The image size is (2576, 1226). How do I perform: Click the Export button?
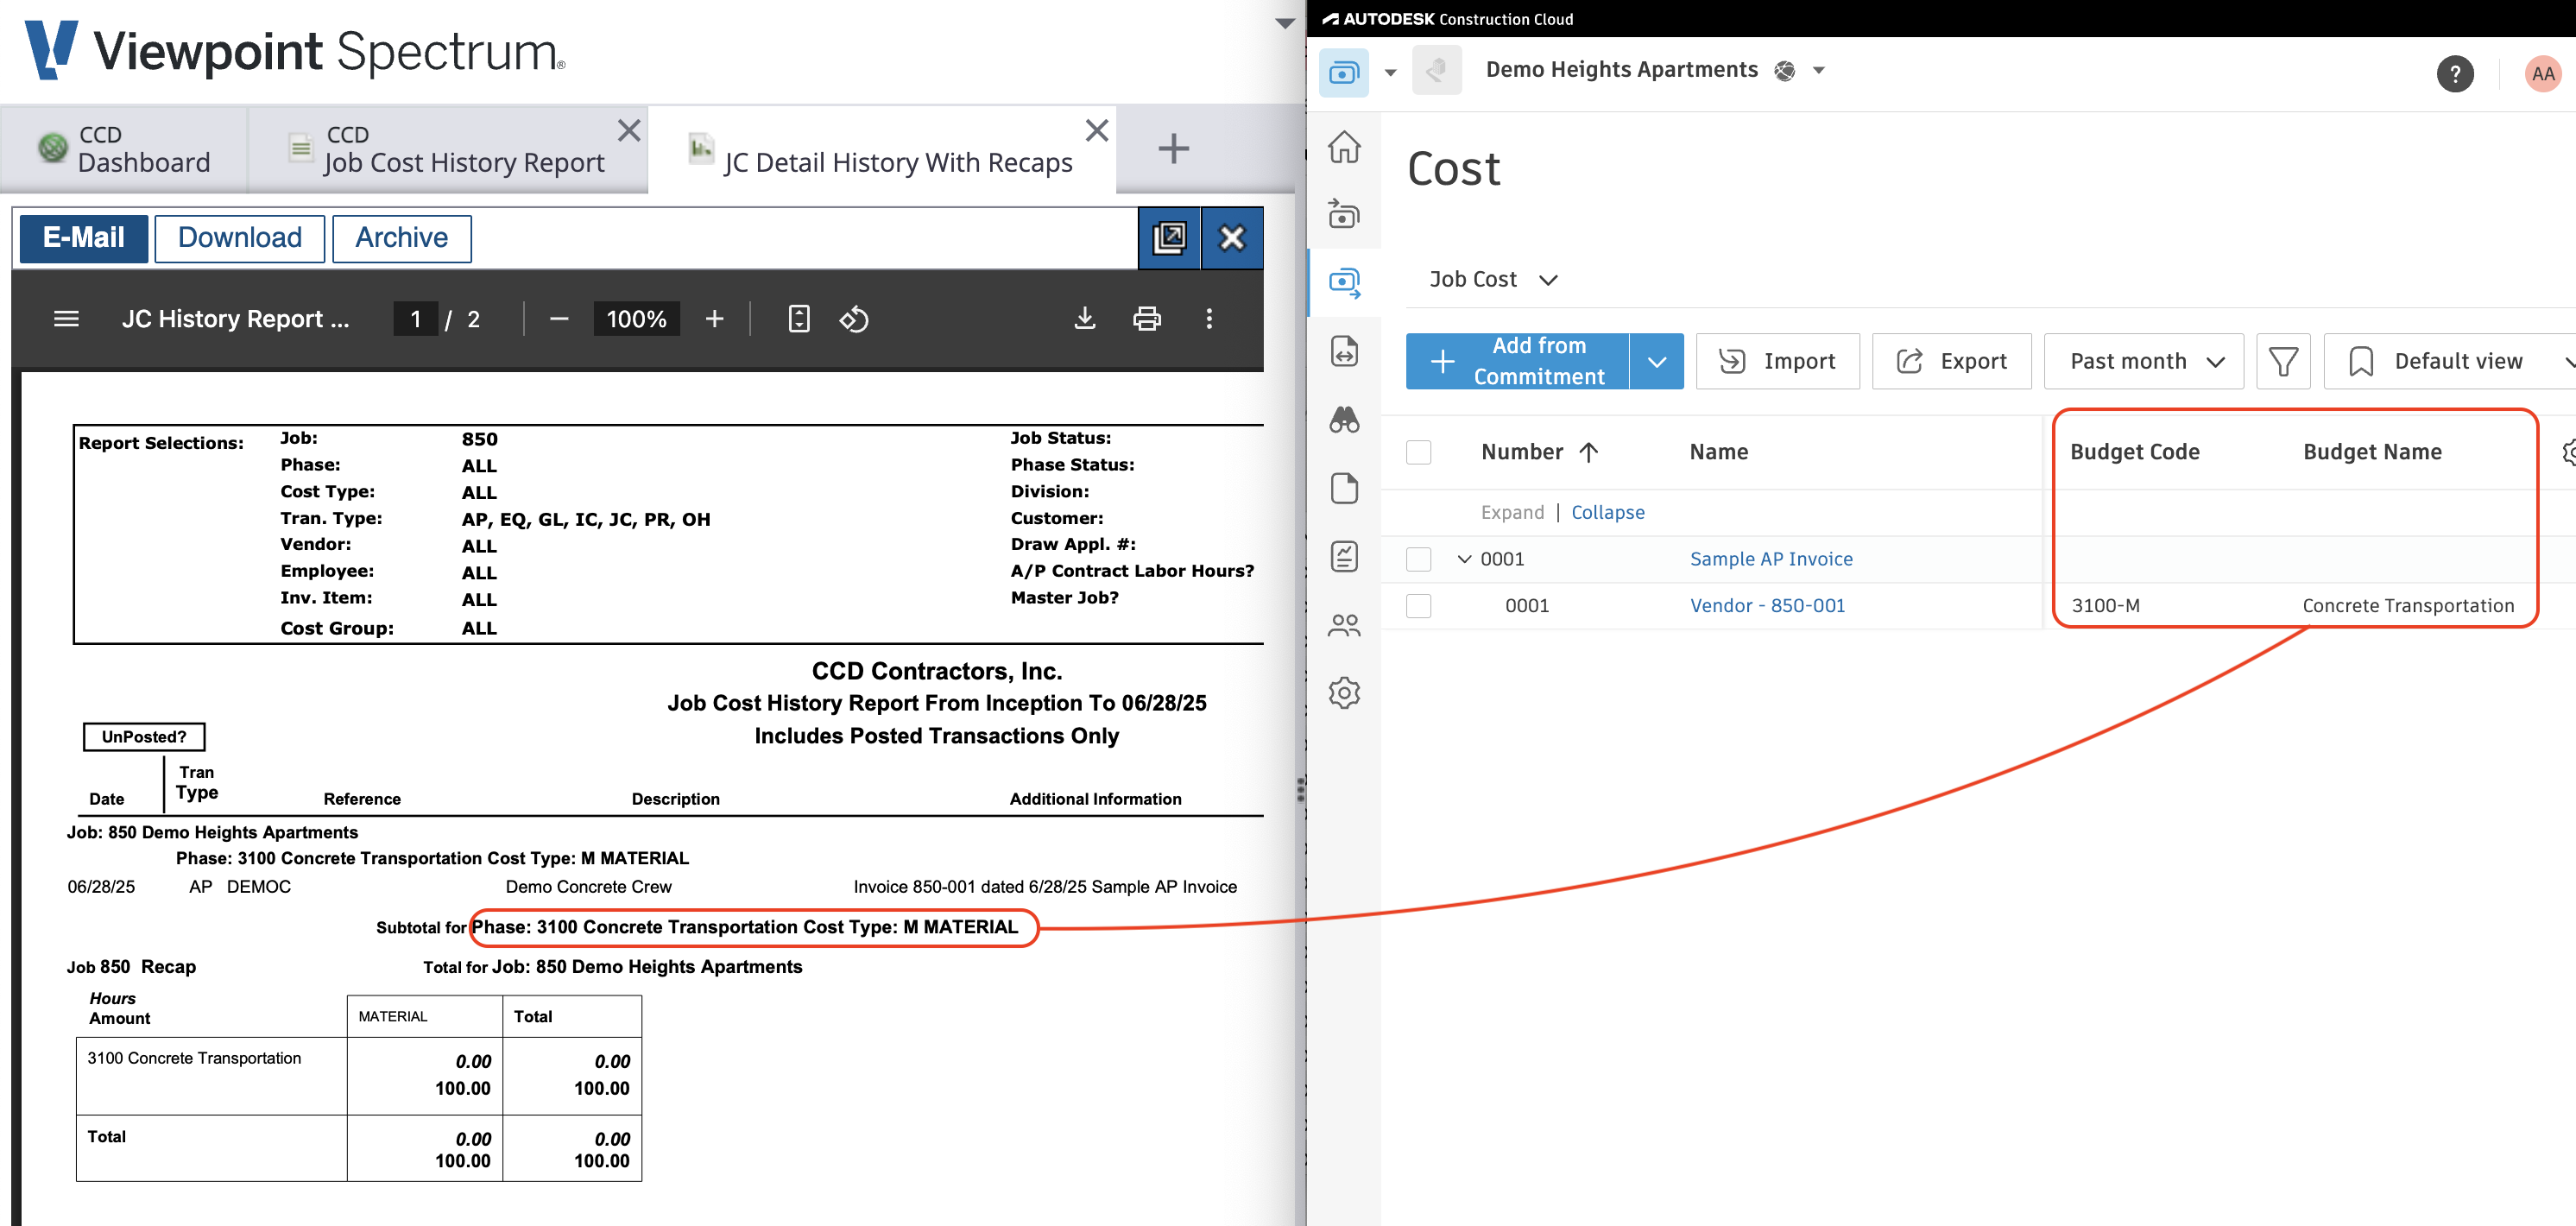tap(1951, 361)
